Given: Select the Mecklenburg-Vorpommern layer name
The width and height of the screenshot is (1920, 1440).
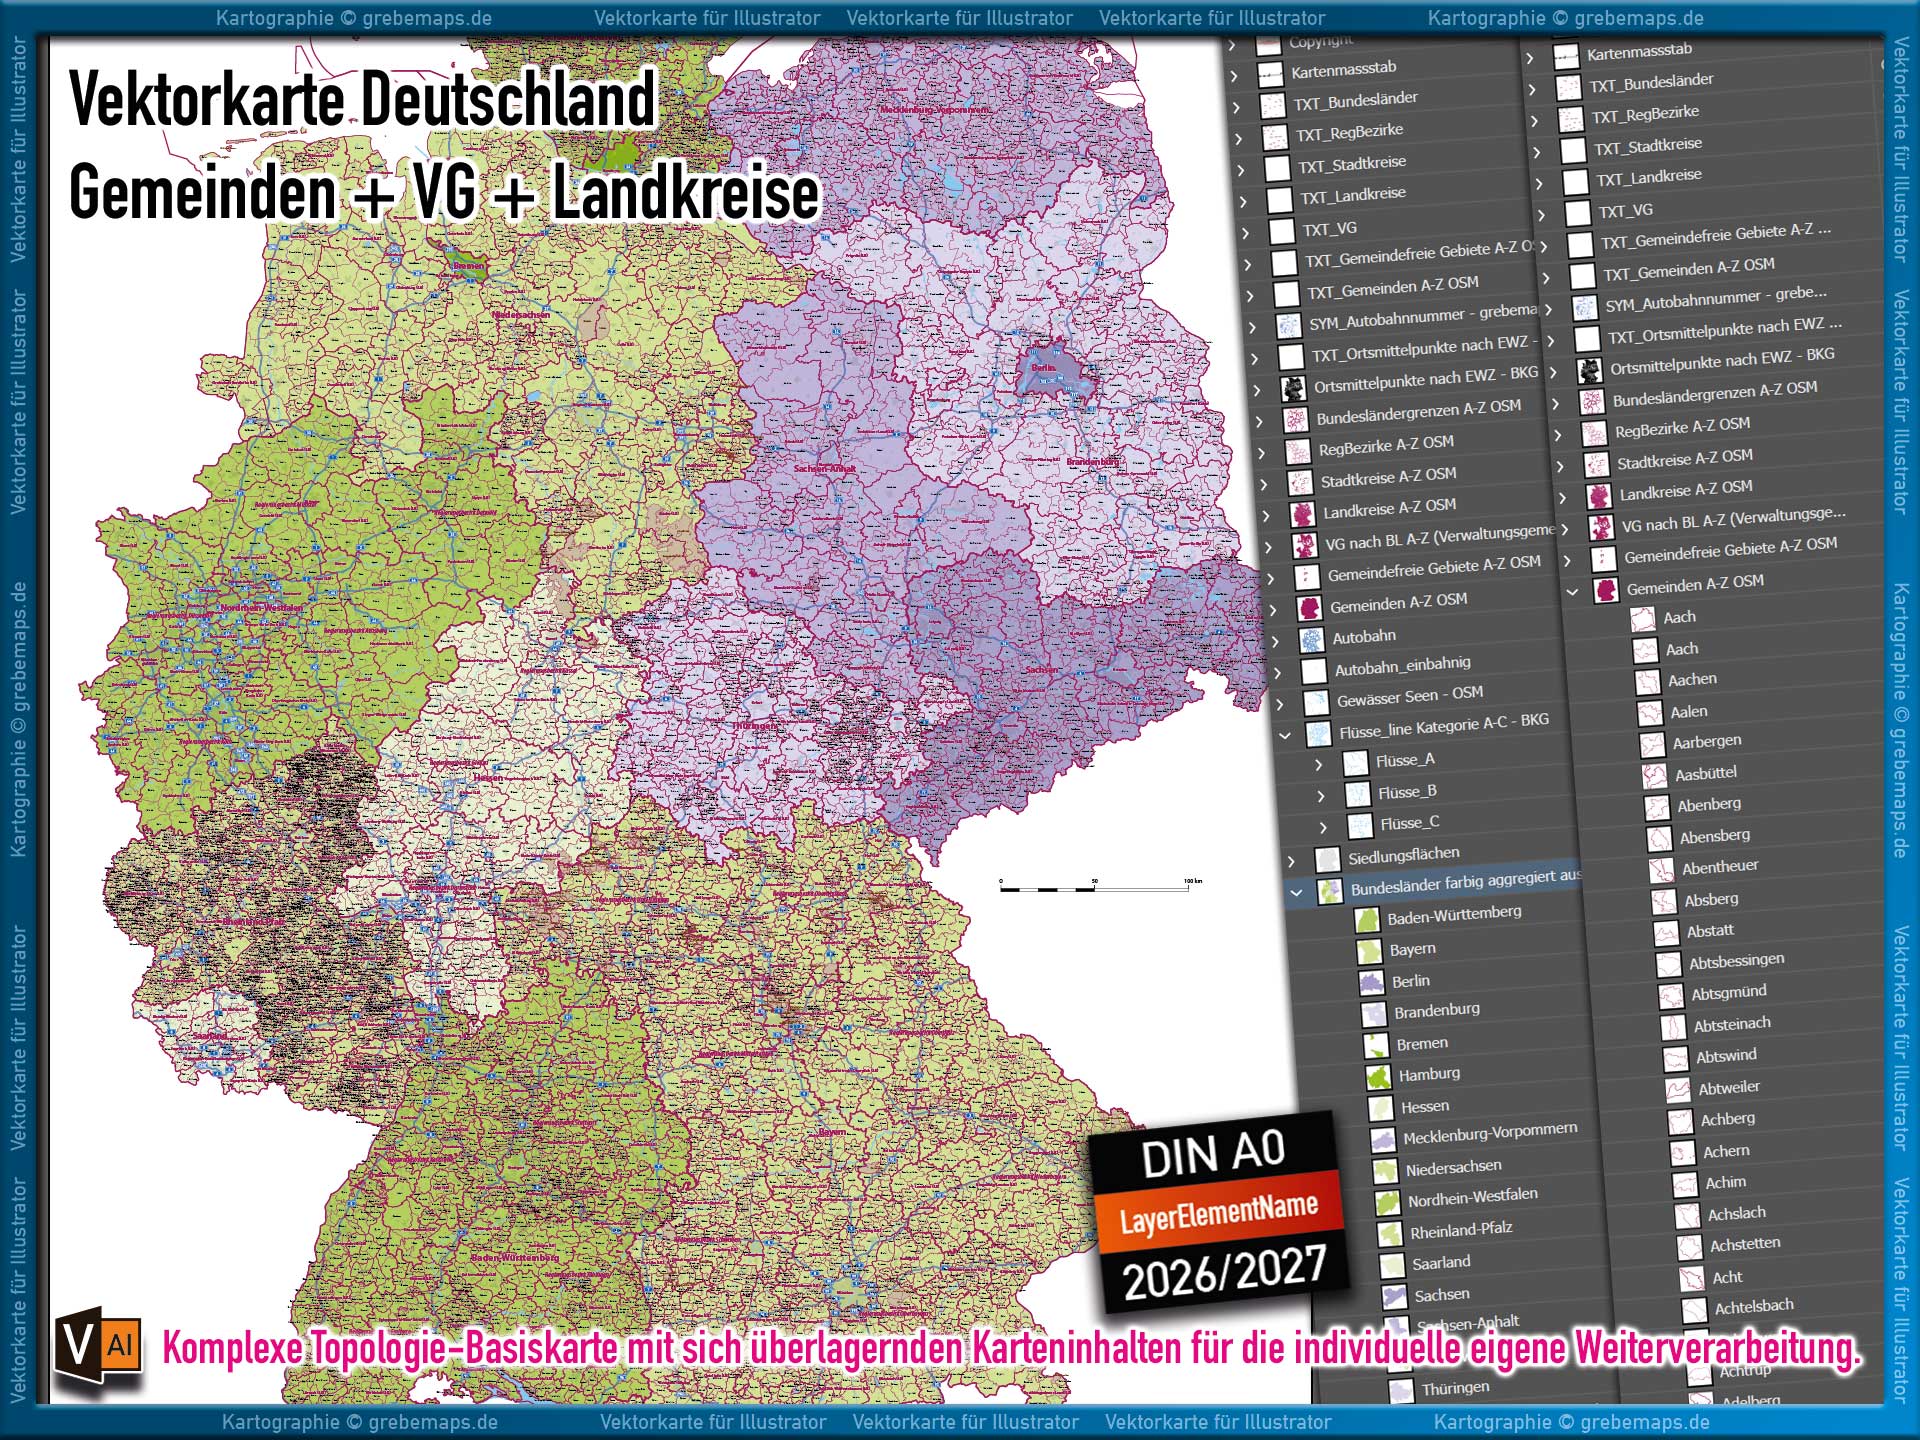Looking at the screenshot, I should click(1490, 1133).
